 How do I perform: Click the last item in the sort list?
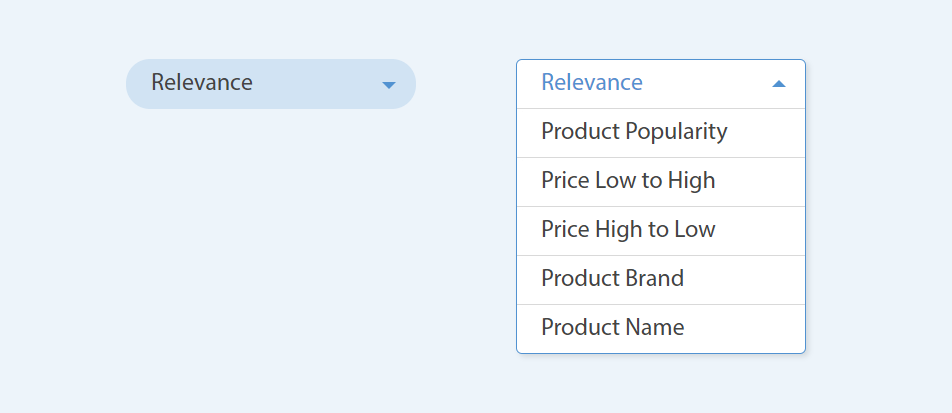tap(661, 329)
